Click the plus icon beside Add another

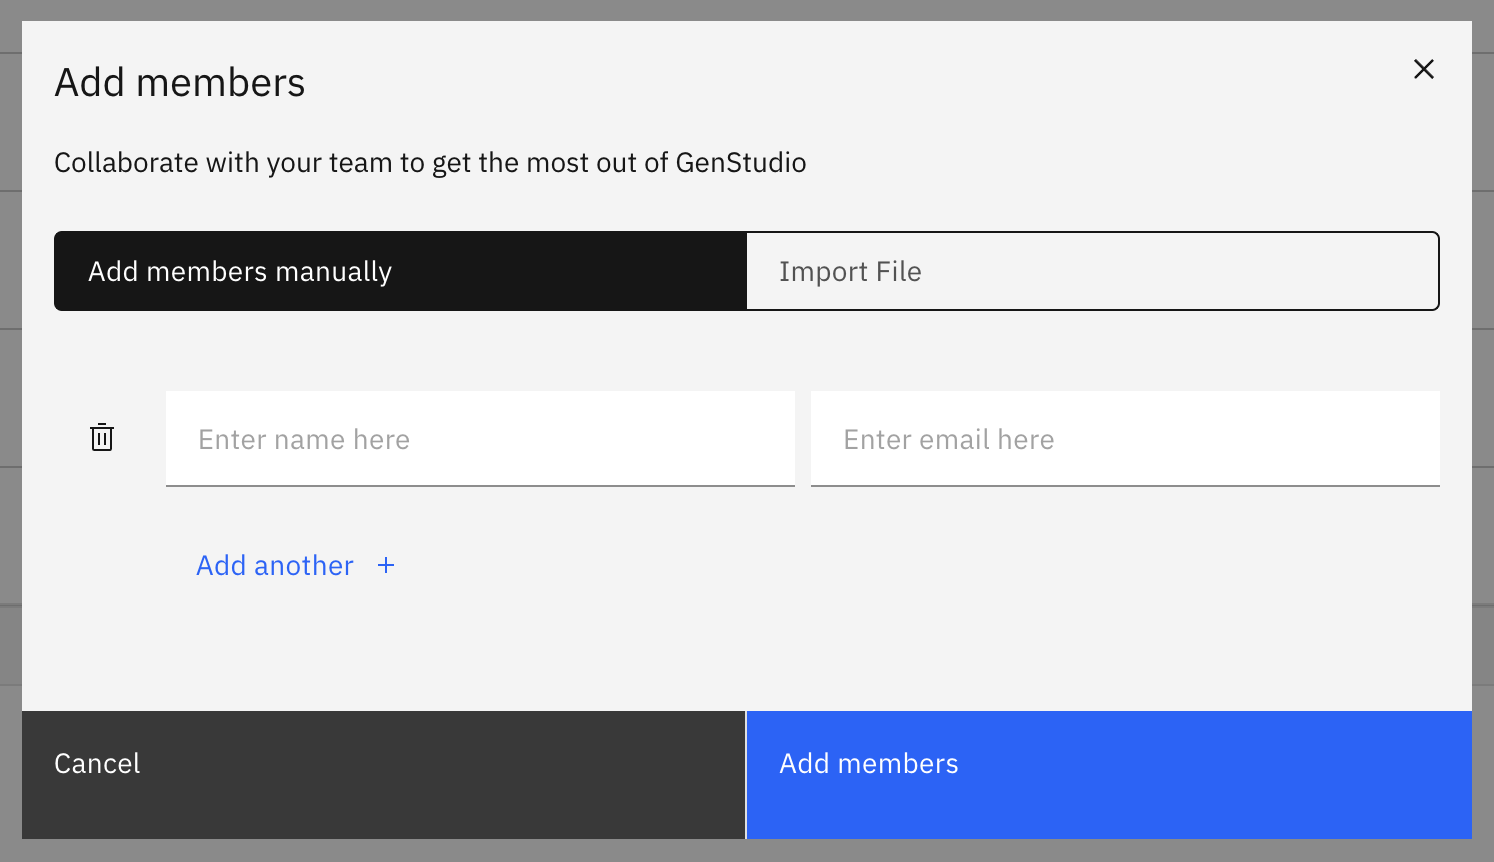(x=386, y=566)
